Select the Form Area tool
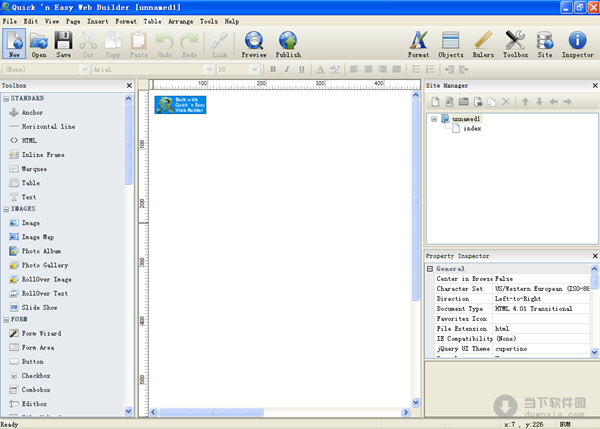 [x=31, y=347]
